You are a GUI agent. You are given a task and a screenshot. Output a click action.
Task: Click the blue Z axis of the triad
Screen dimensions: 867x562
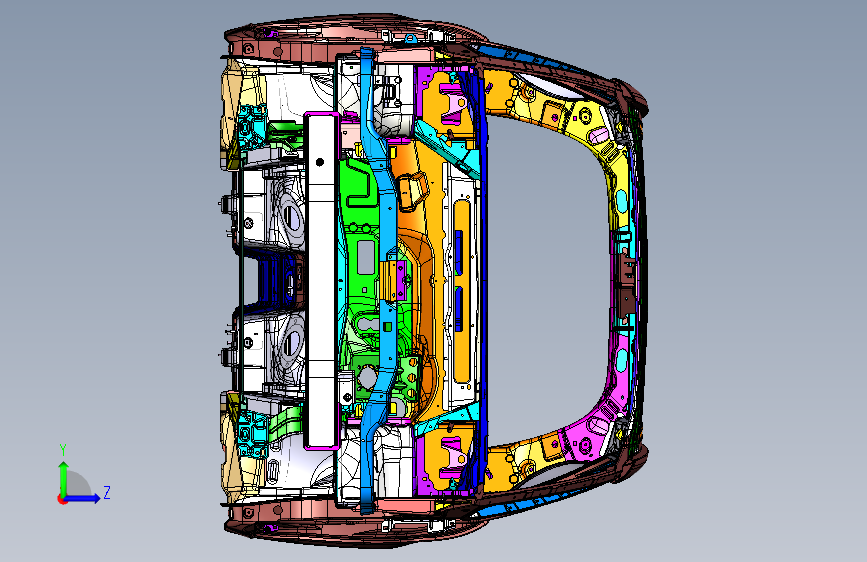pos(83,498)
